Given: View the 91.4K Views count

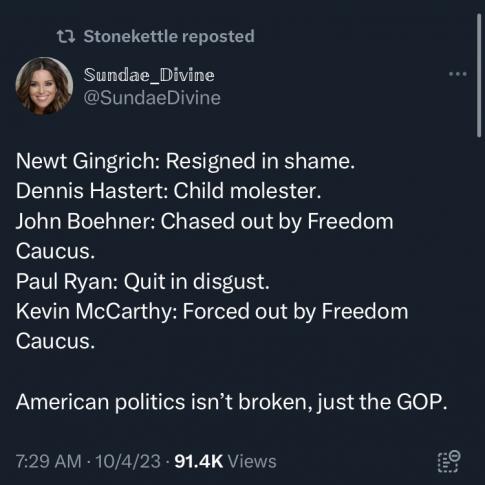Looking at the screenshot, I should pos(226,462).
